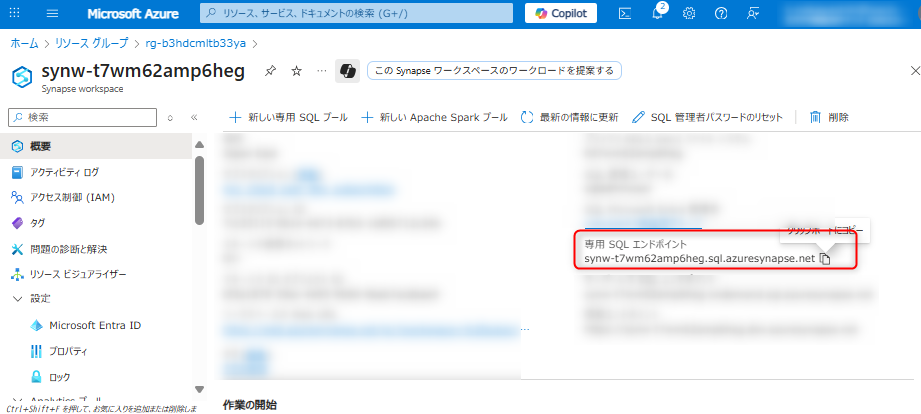Image resolution: width=921 pixels, height=414 pixels.
Task: Click the wrench diagnose icon in sidebar
Action: pos(17,249)
